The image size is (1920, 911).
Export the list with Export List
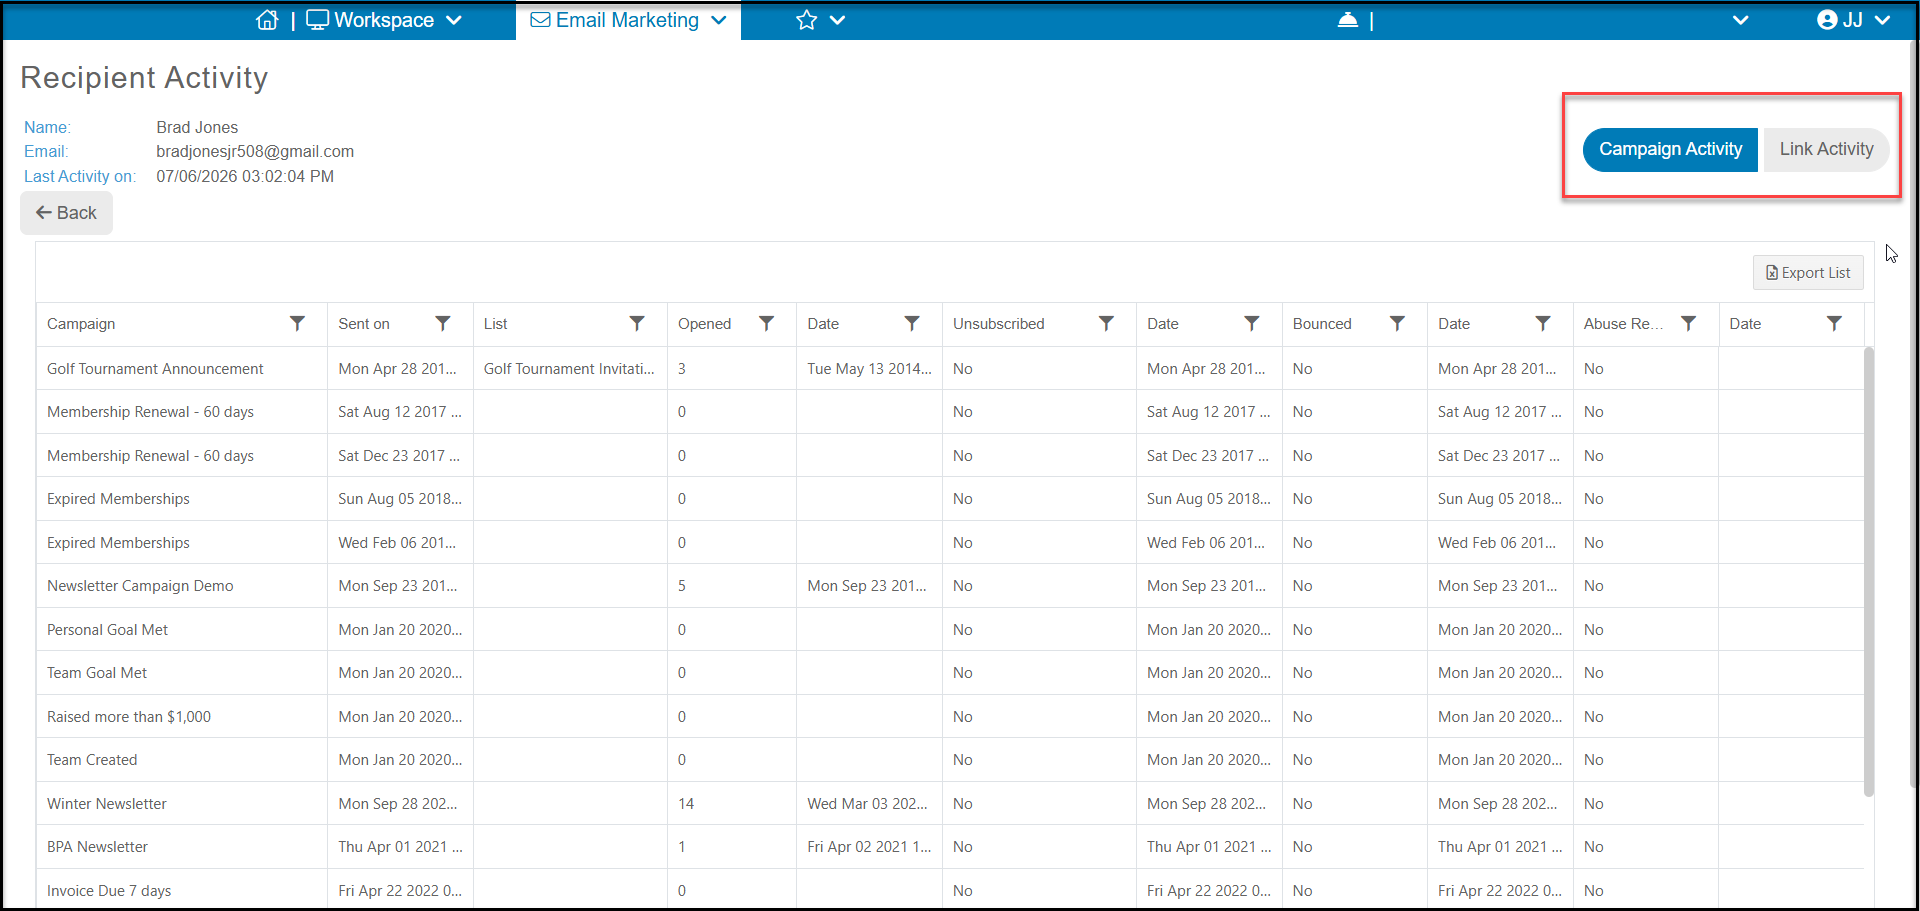tap(1808, 273)
